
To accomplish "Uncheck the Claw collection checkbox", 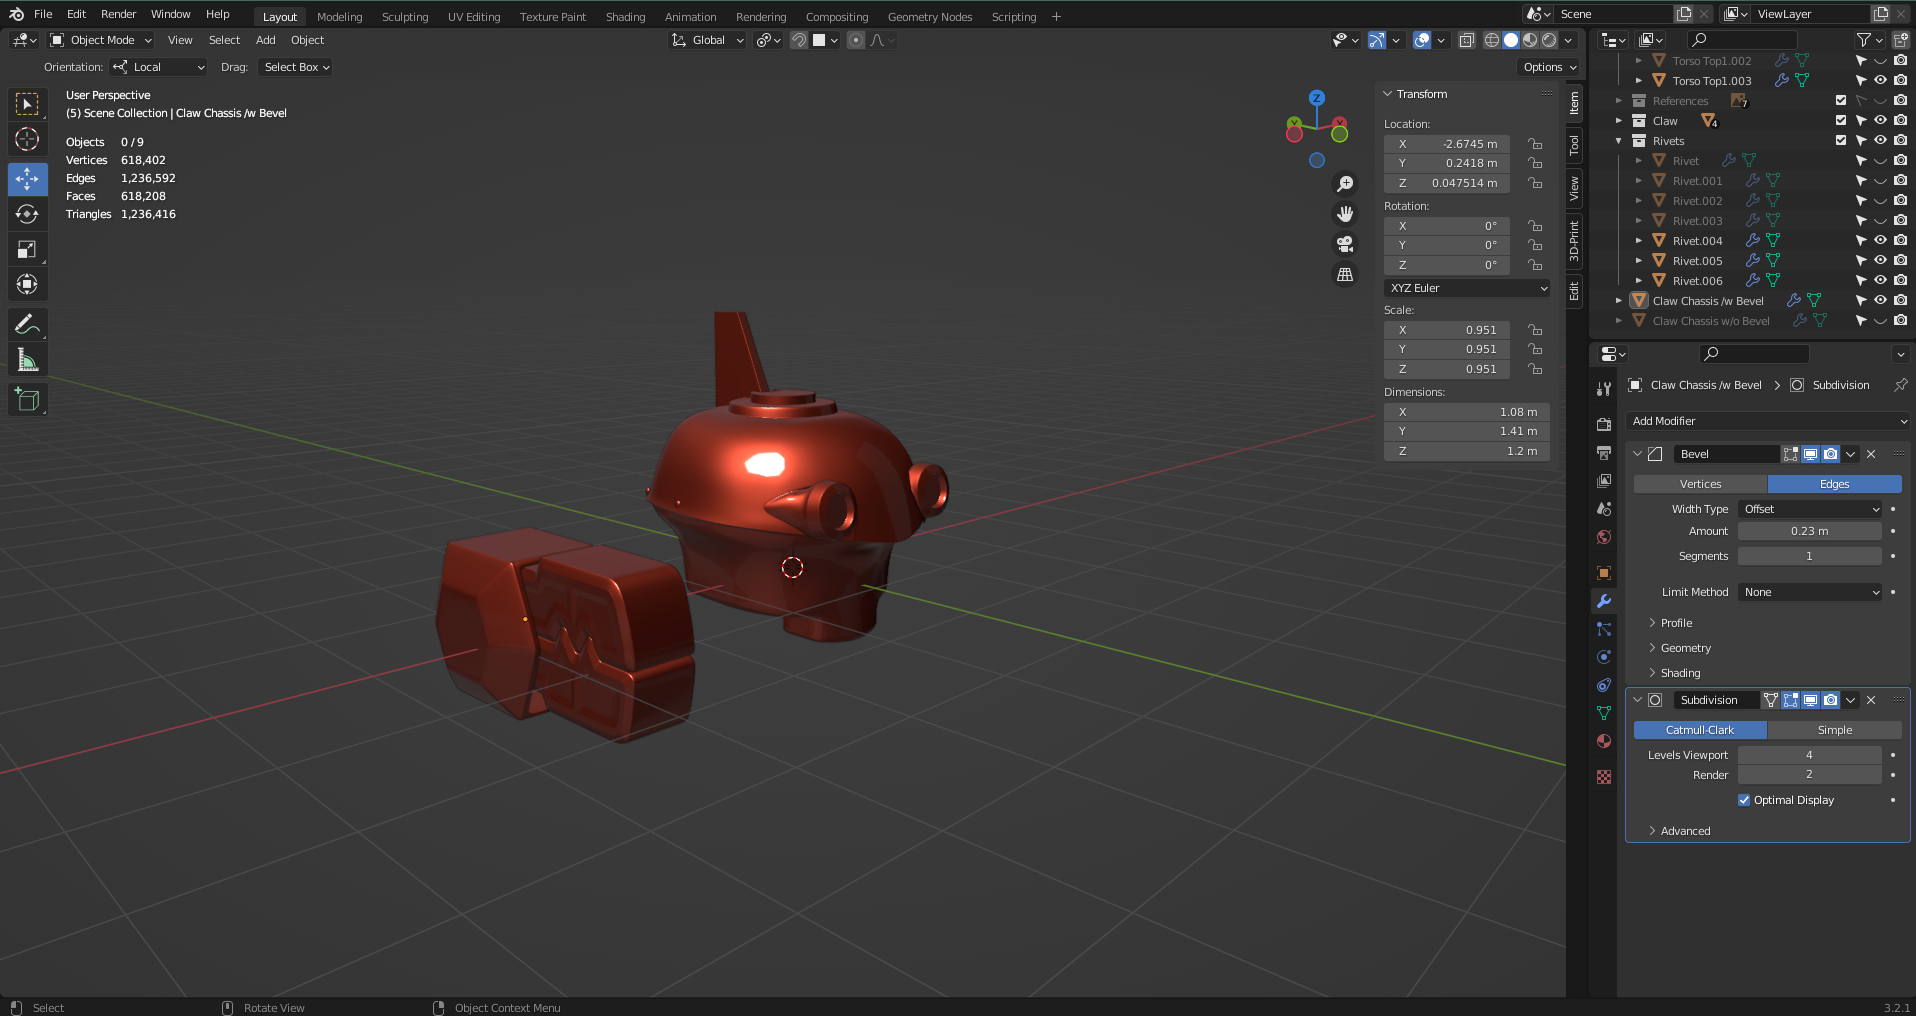I will click(1841, 121).
